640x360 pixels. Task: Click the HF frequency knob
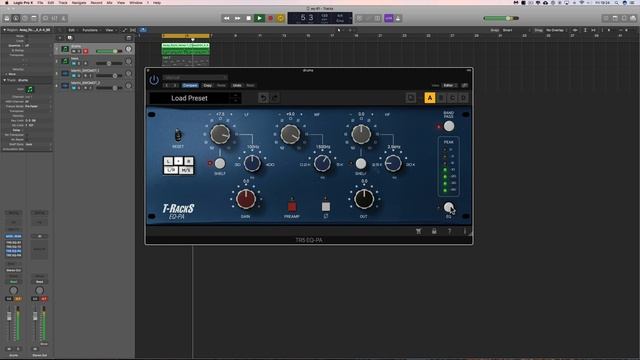tap(393, 163)
